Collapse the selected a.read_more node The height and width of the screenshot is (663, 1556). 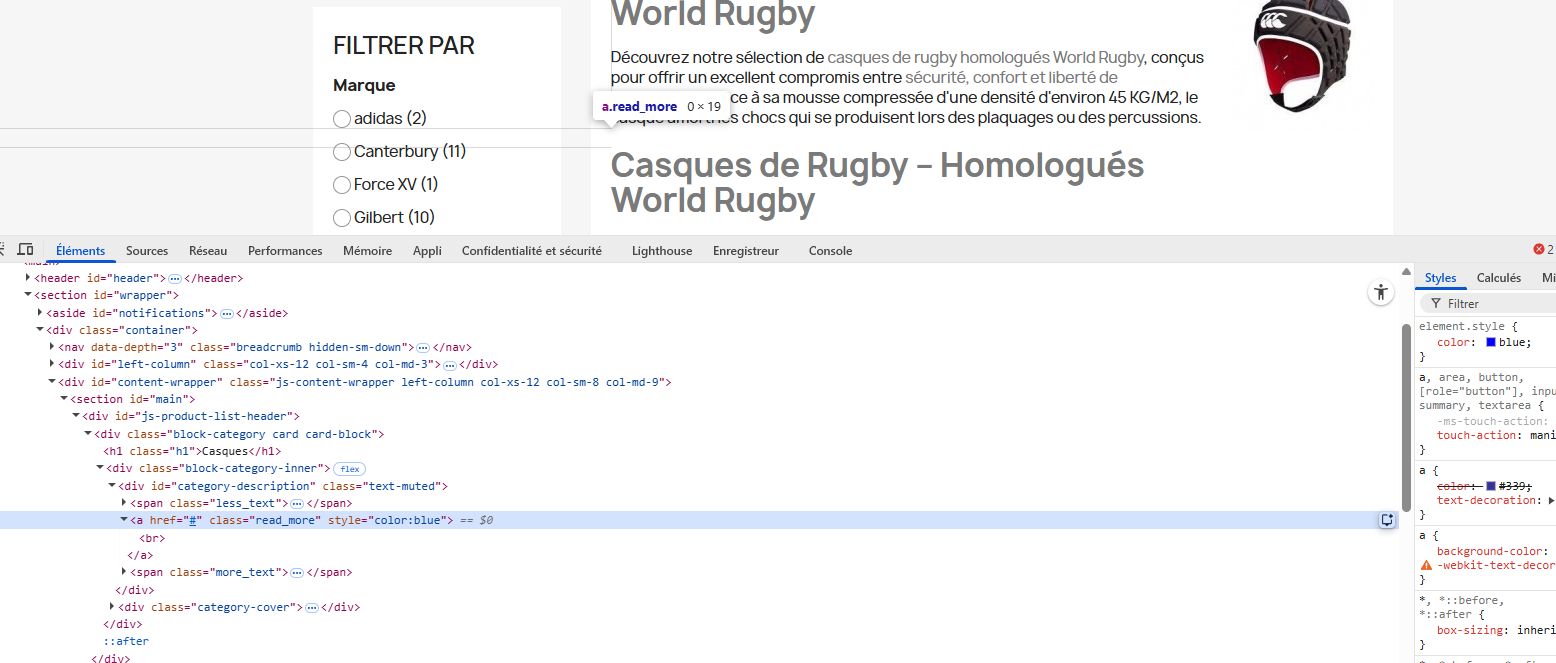pyautogui.click(x=124, y=520)
